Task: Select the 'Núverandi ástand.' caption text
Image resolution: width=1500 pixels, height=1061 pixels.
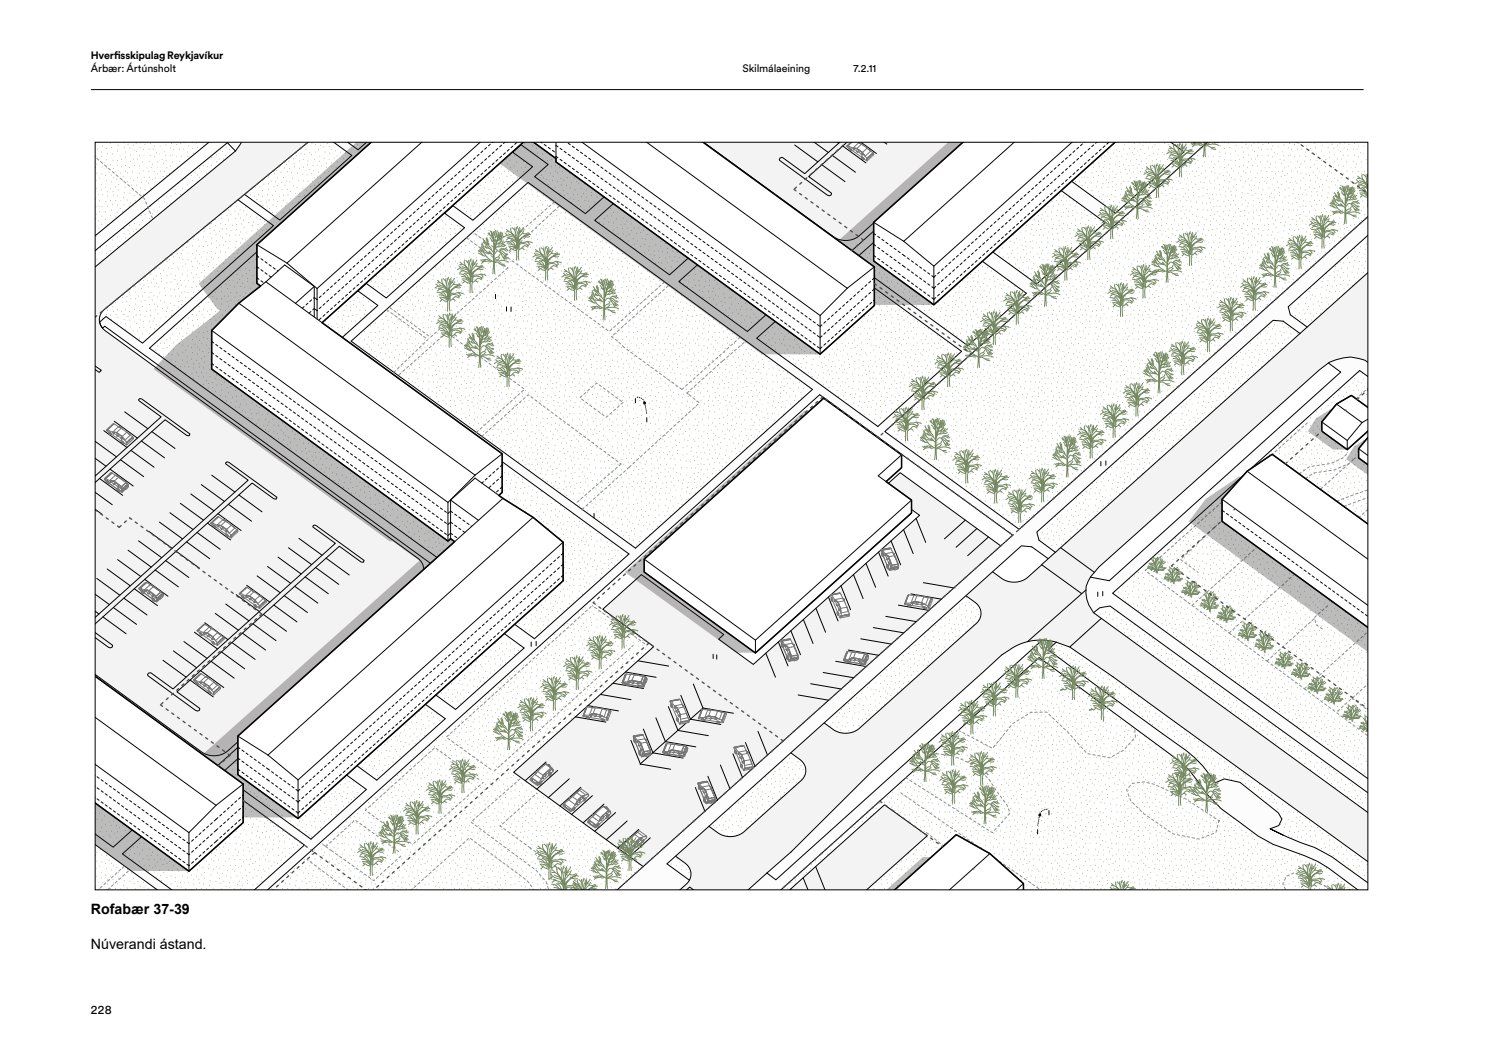Action: click(148, 943)
